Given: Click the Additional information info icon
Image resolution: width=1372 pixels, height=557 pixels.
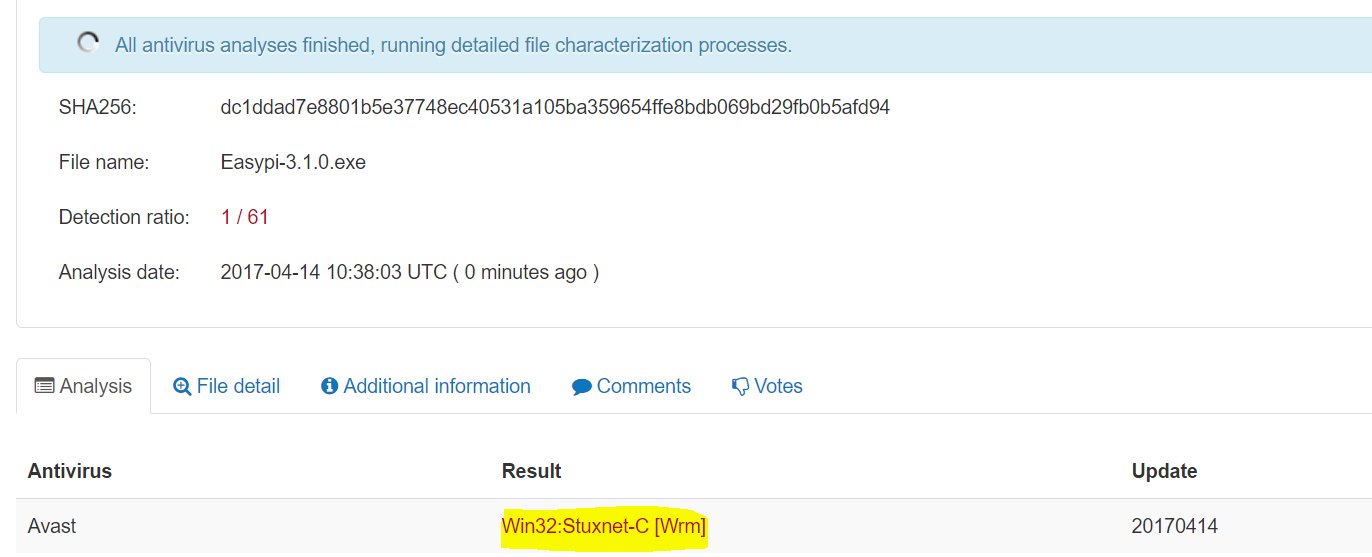Looking at the screenshot, I should point(330,386).
